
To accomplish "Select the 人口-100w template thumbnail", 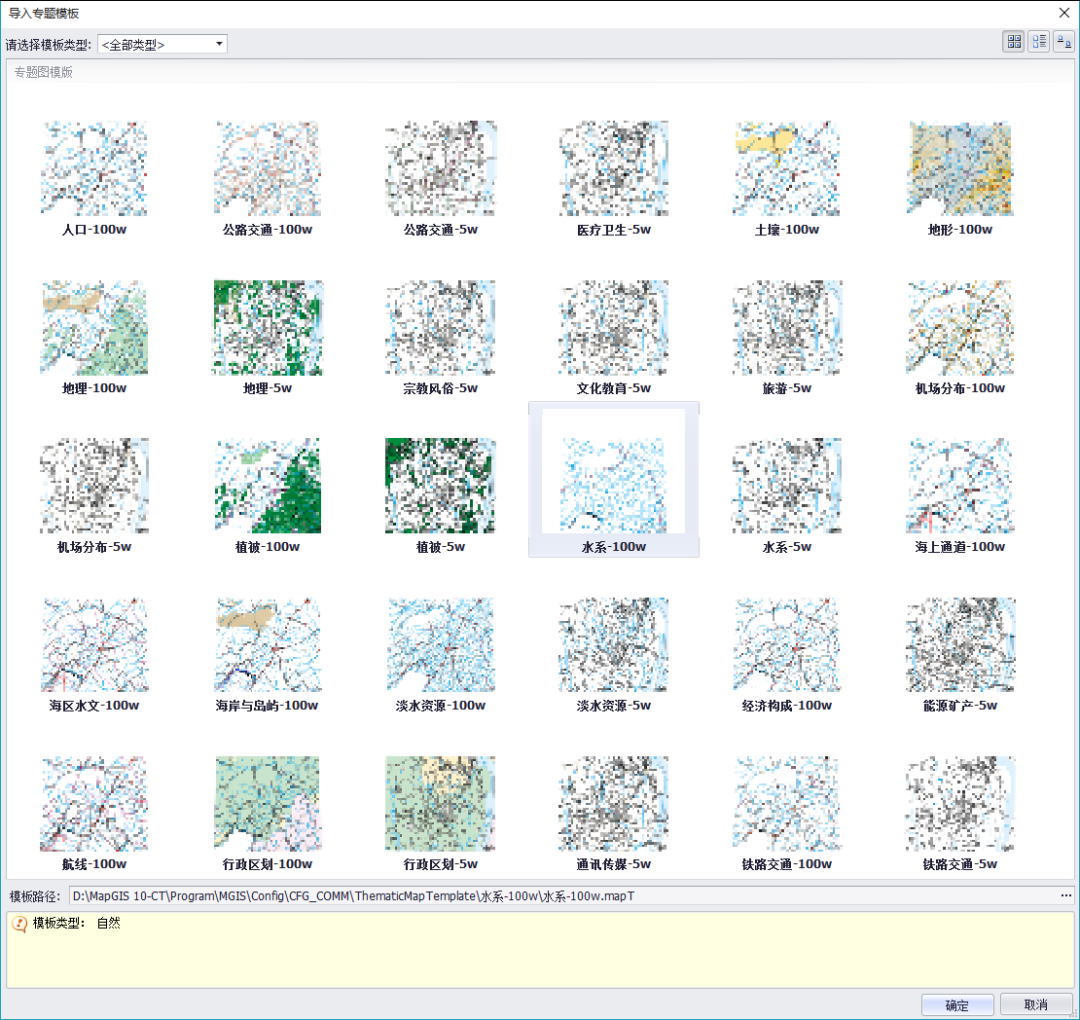I will click(94, 170).
